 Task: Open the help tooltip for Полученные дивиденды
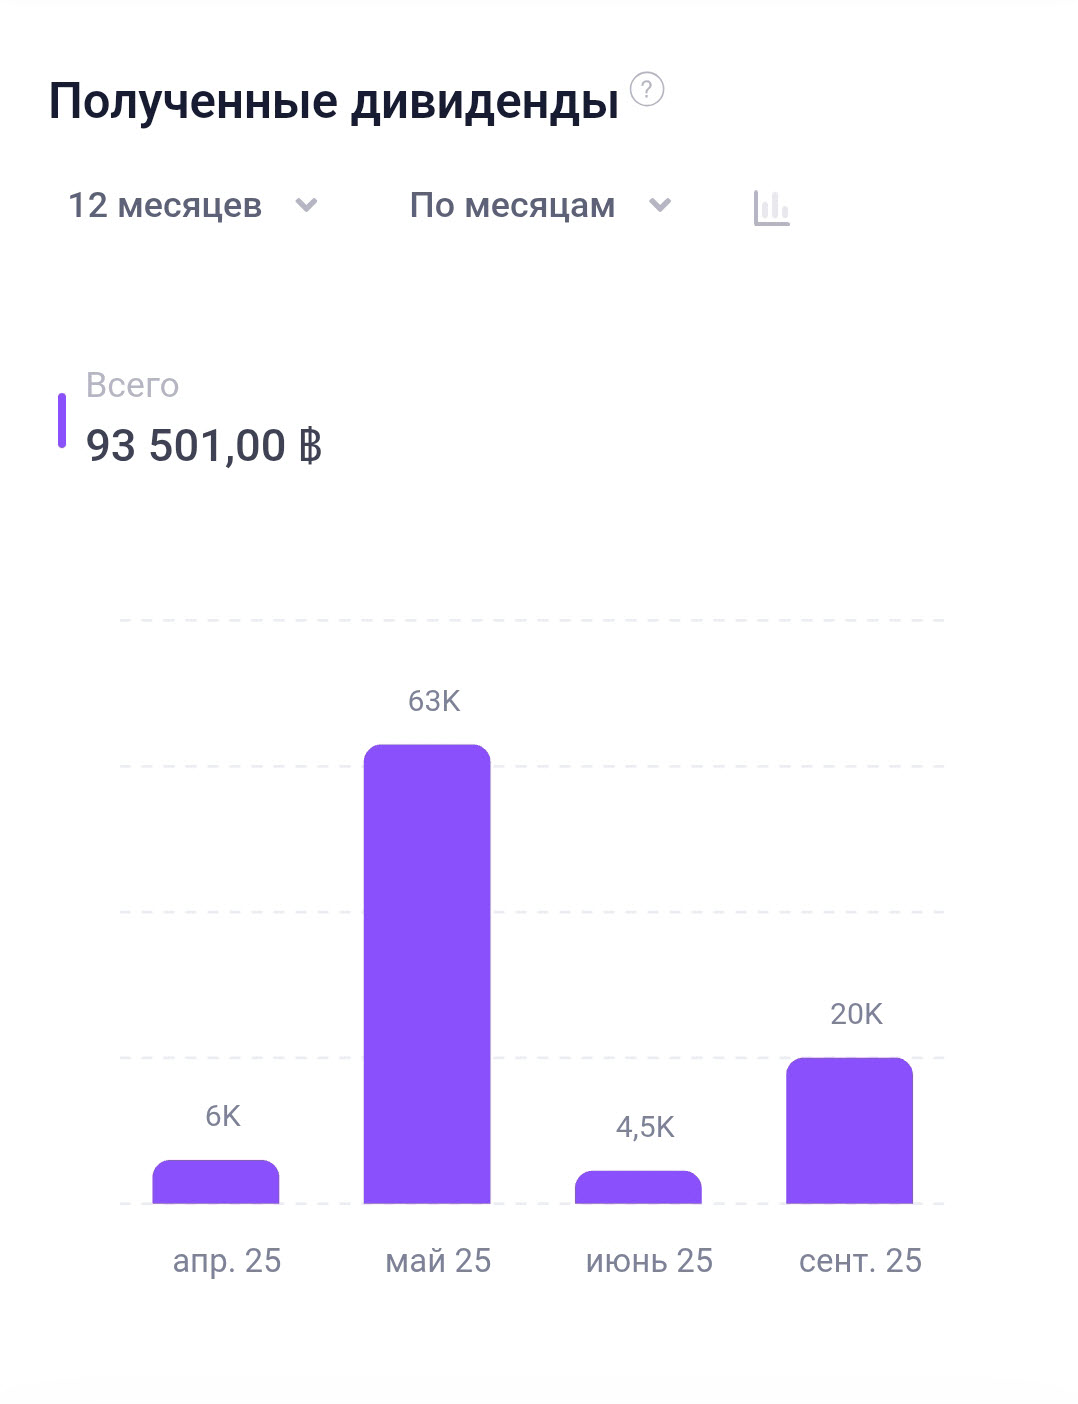click(x=647, y=89)
